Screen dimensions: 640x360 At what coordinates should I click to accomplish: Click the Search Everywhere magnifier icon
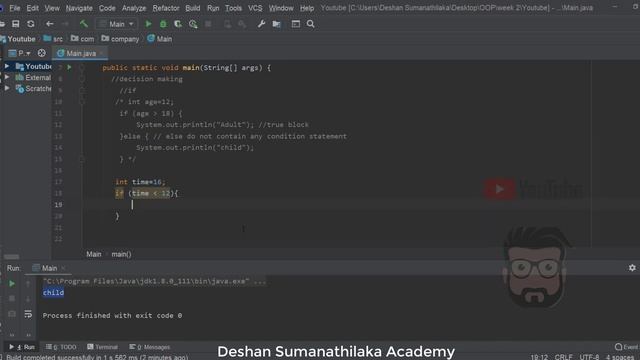[x=311, y=24]
